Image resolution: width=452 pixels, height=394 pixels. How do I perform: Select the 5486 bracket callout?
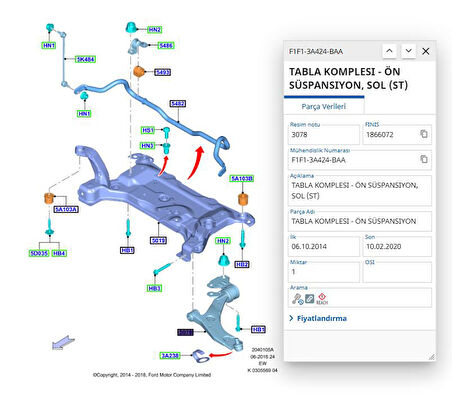click(166, 45)
